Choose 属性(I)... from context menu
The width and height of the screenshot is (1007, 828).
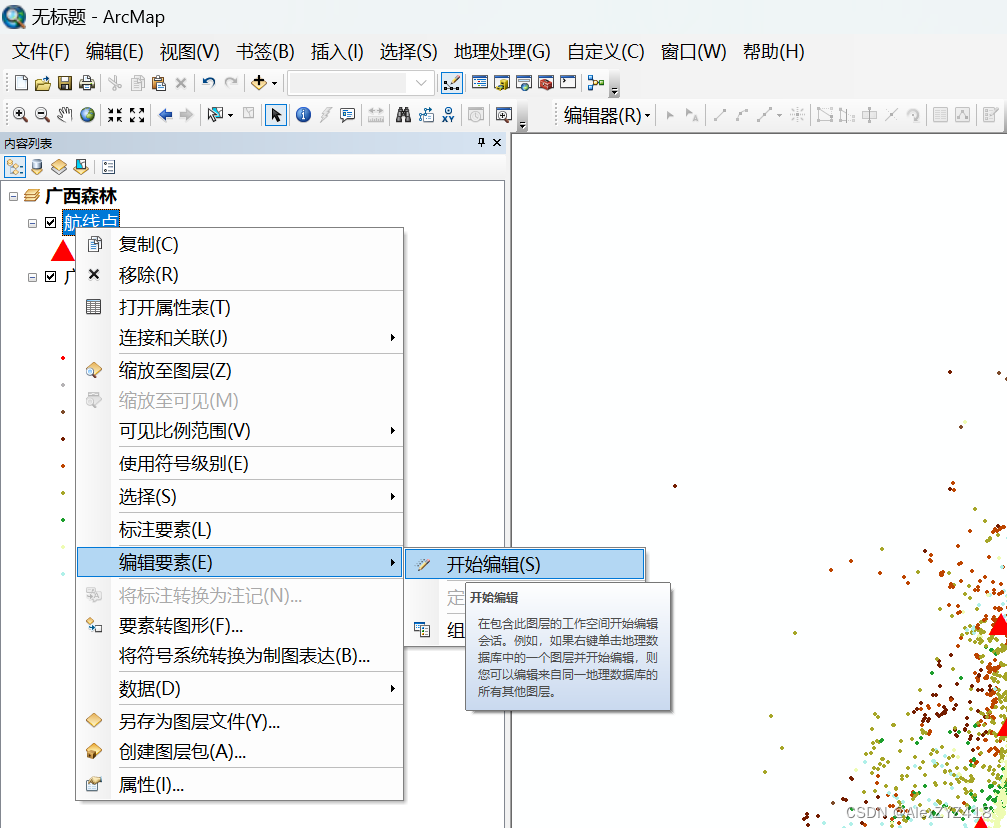click(240, 784)
